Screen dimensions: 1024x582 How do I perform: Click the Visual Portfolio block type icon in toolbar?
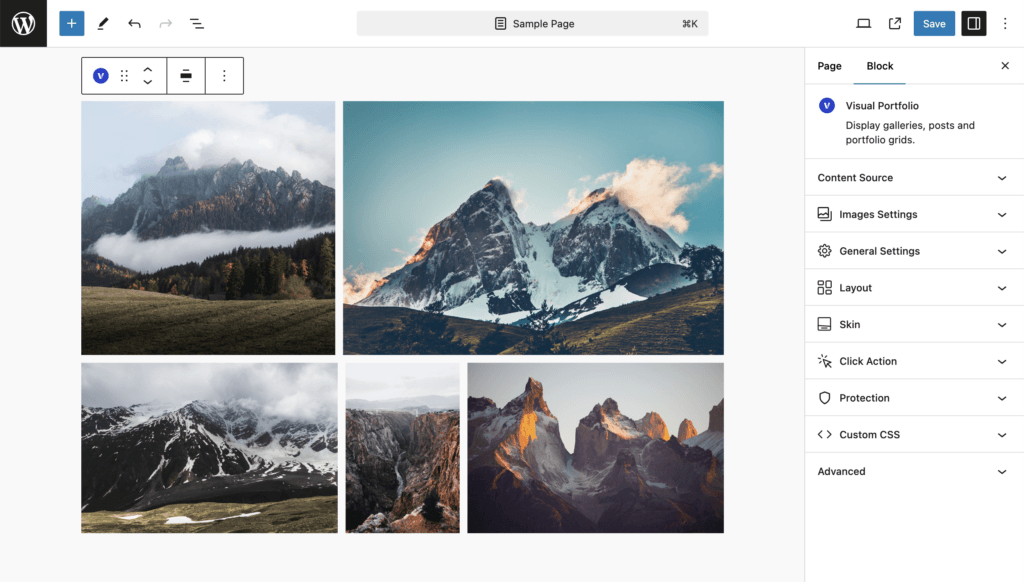(101, 76)
